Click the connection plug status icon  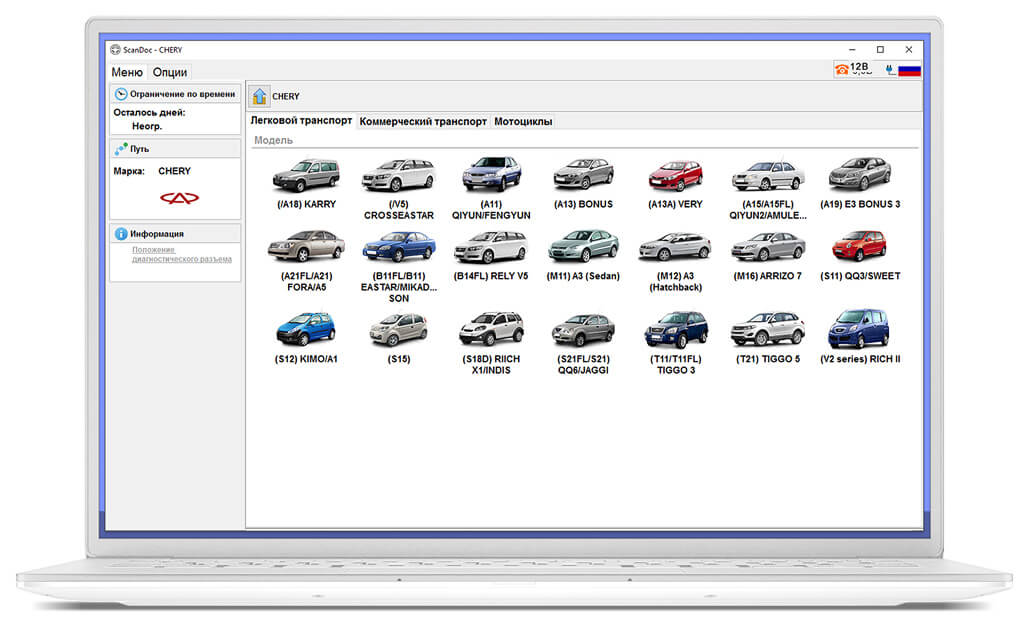[x=889, y=69]
